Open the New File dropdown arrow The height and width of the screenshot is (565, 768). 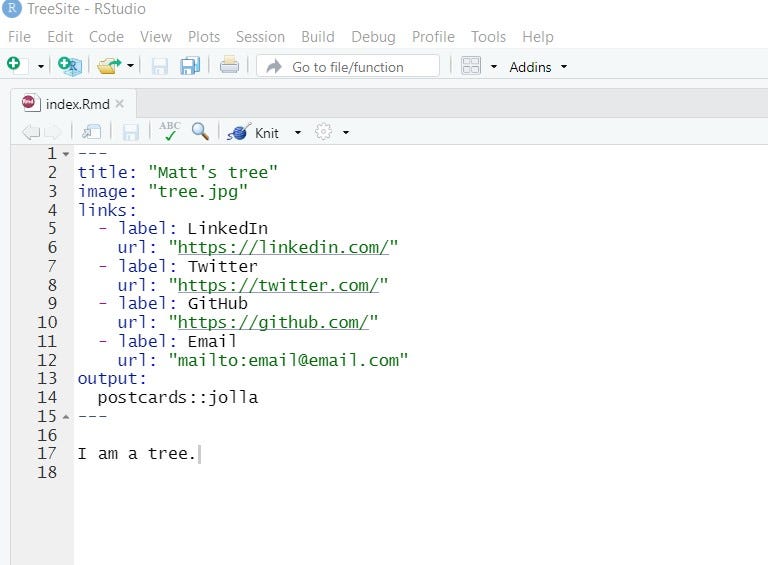pos(41,66)
